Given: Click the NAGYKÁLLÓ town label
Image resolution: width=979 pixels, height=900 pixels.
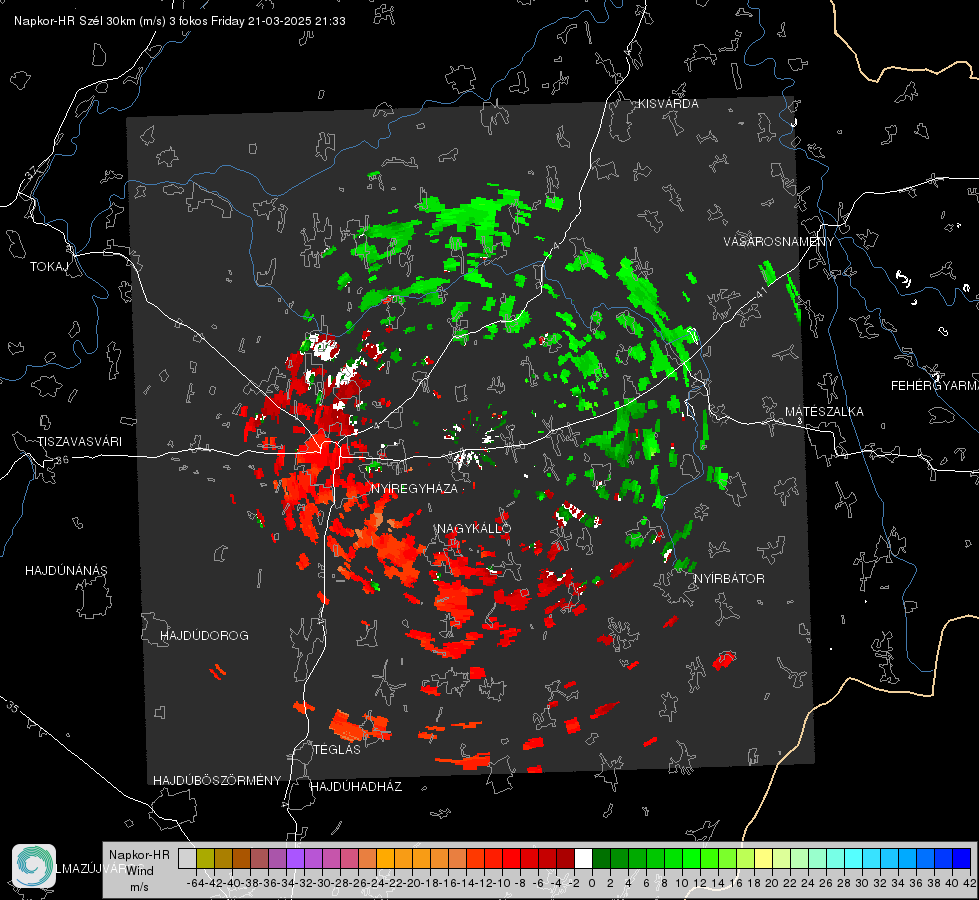Looking at the screenshot, I should click(474, 529).
